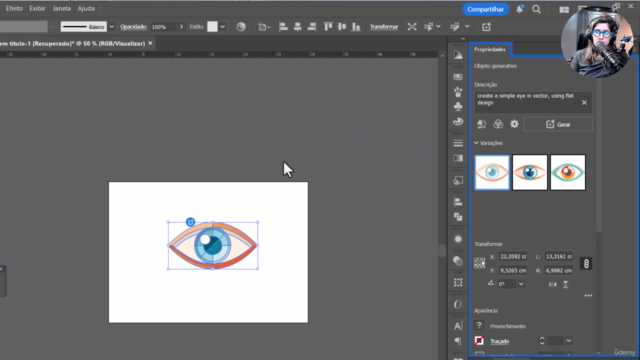Expand the opacity slider arrow

click(182, 27)
